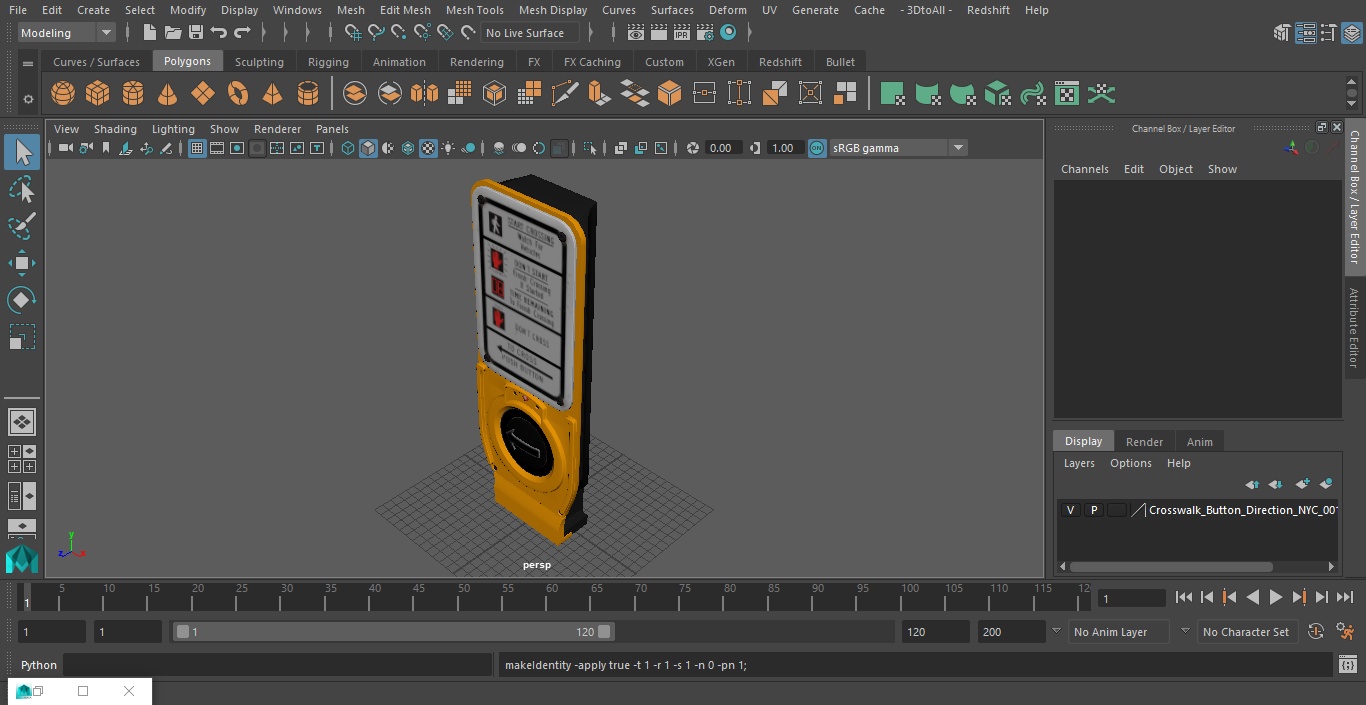Click the Open Scene folder icon
Viewport: 1366px width, 705px height.
click(173, 33)
